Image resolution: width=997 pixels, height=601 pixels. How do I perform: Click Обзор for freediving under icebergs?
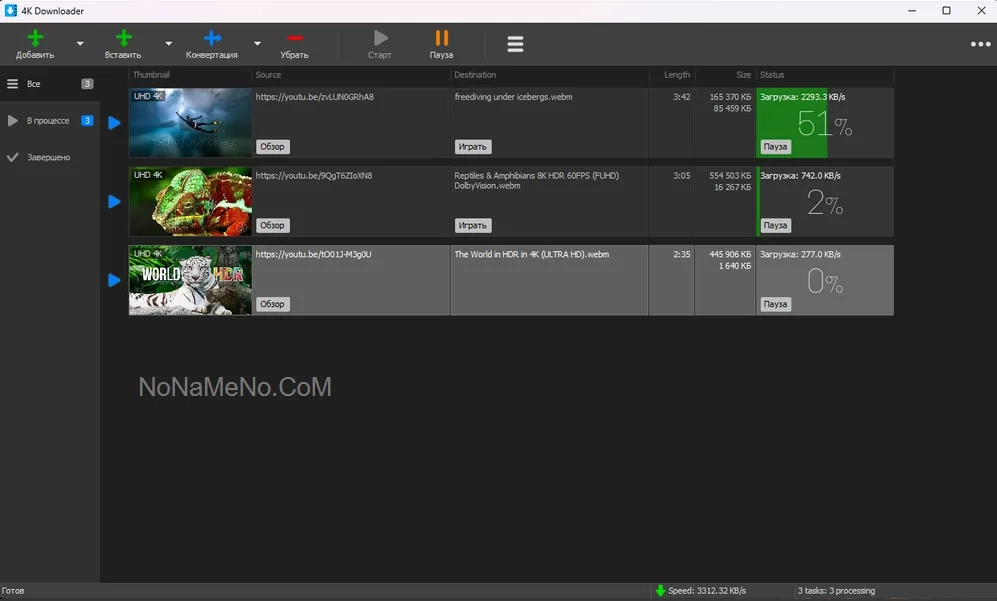273,147
